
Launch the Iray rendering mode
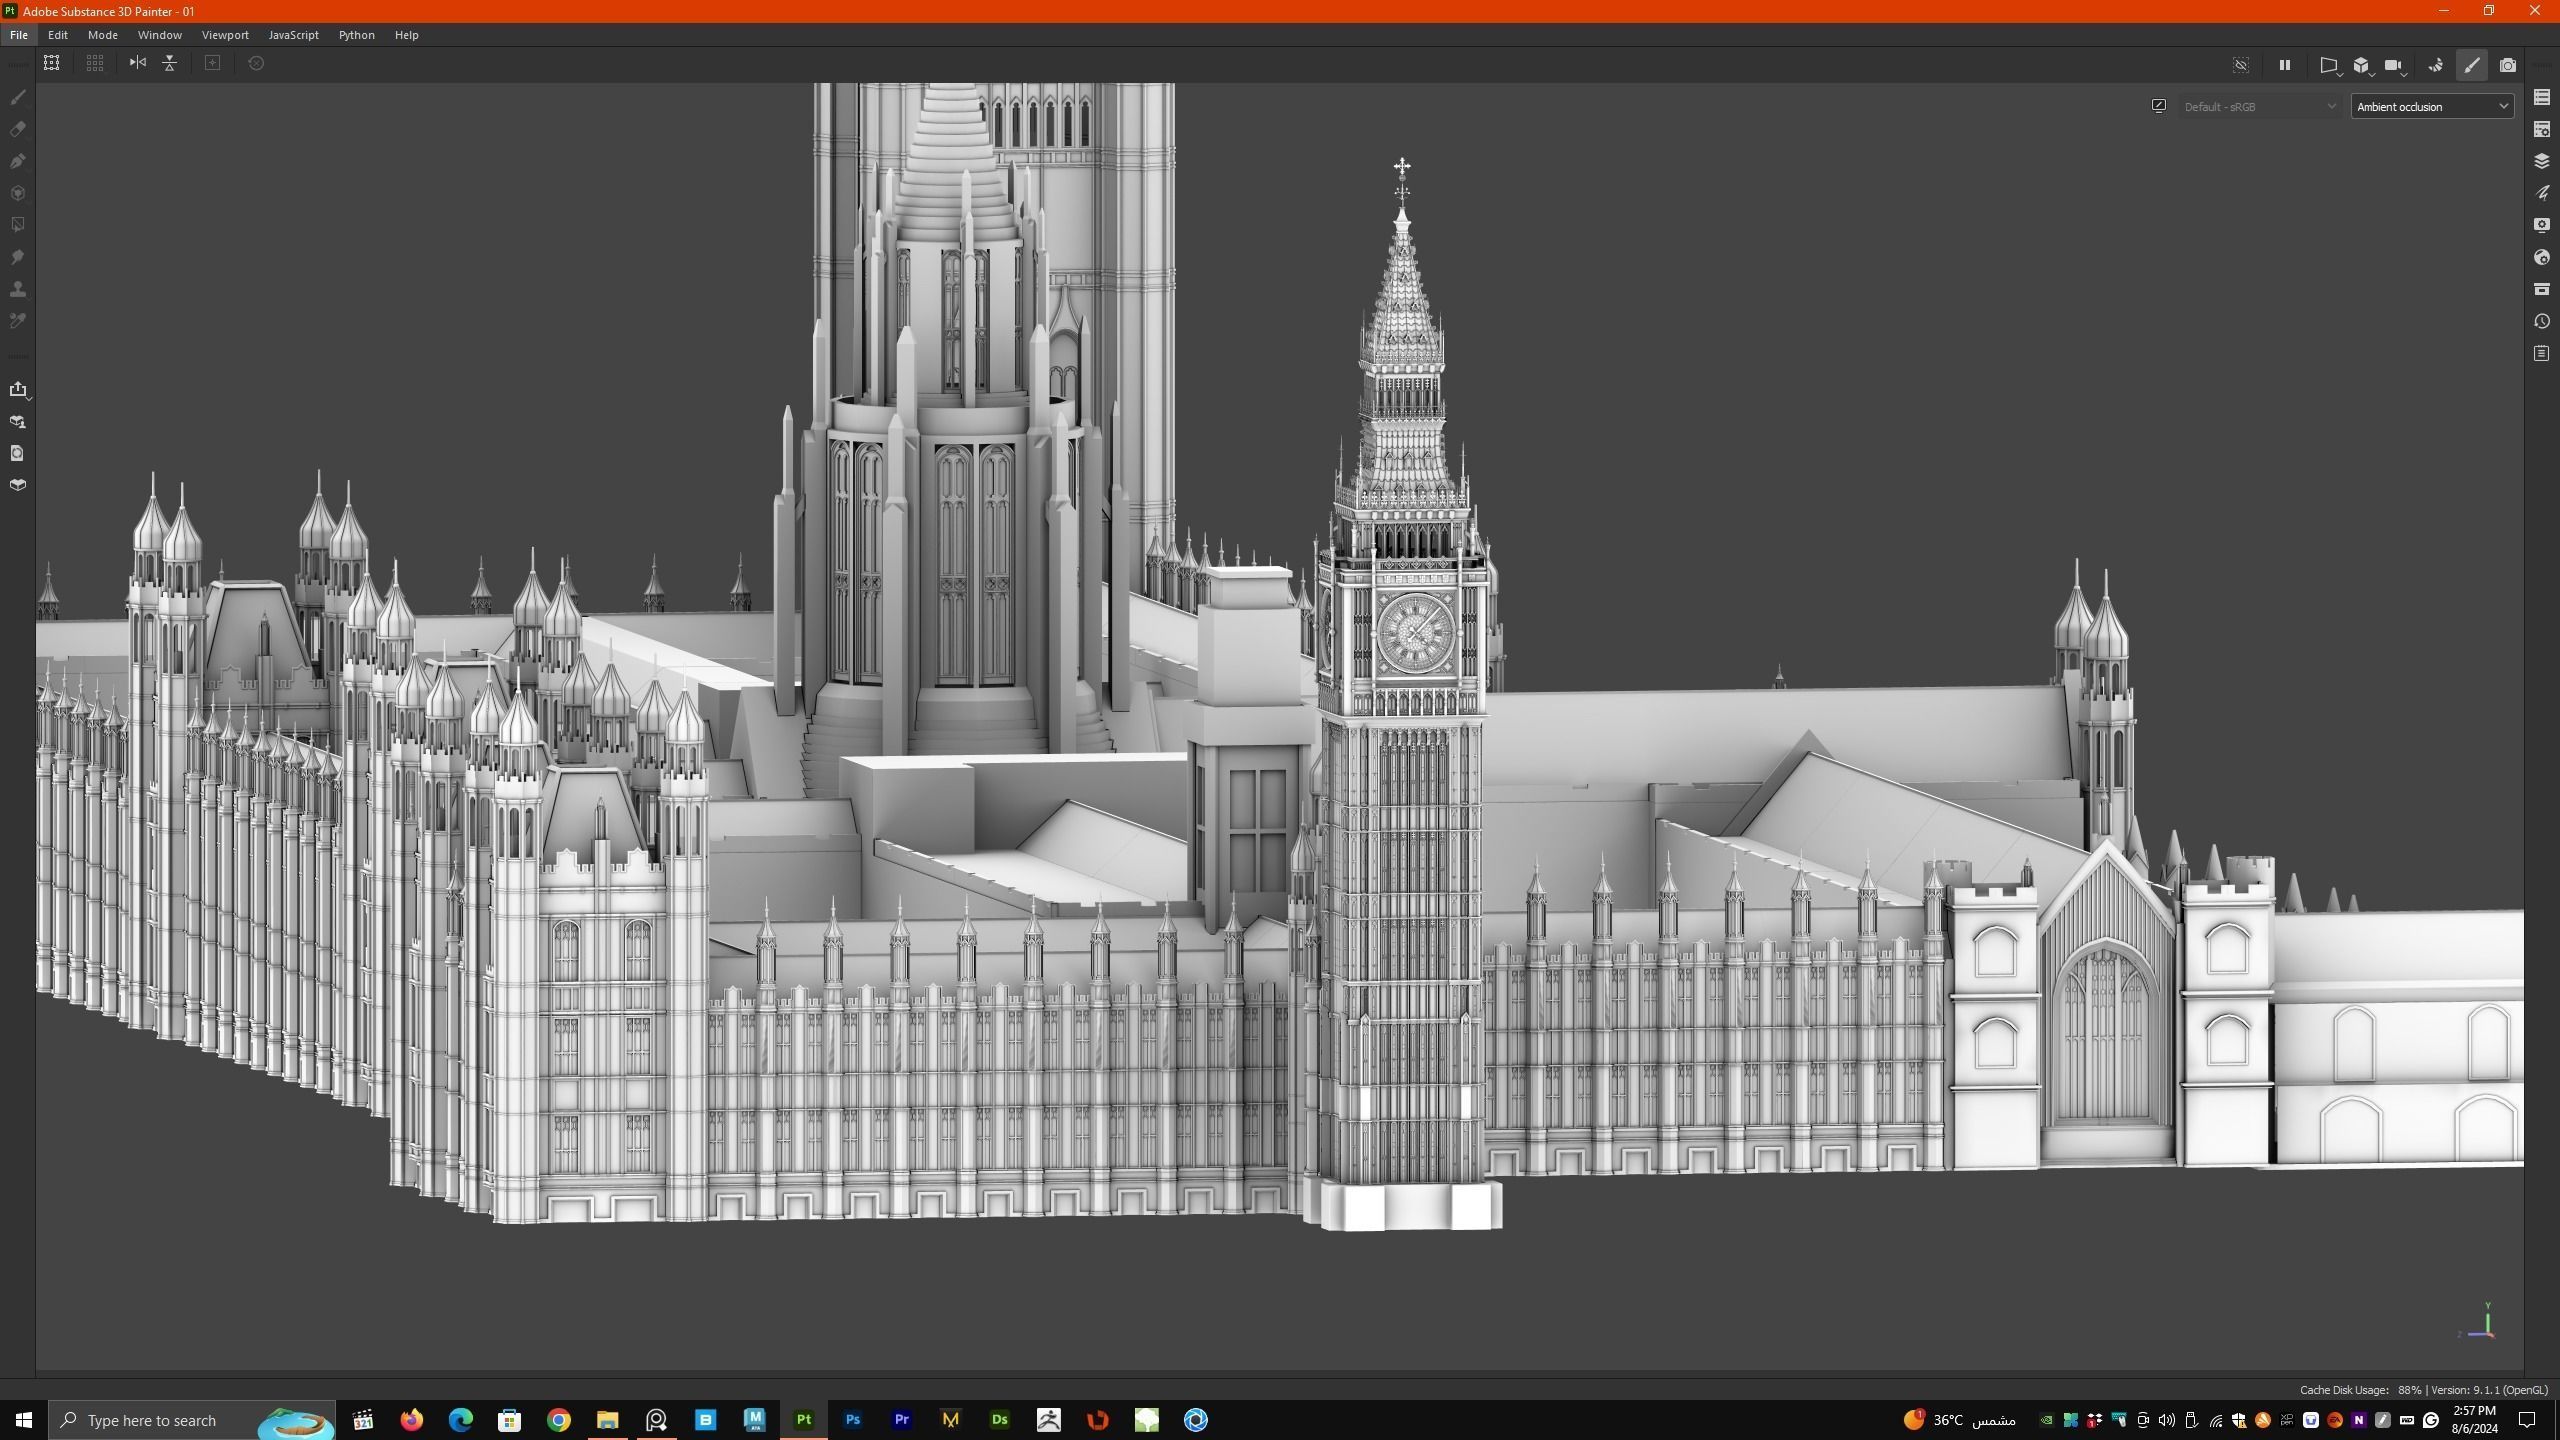point(2436,65)
